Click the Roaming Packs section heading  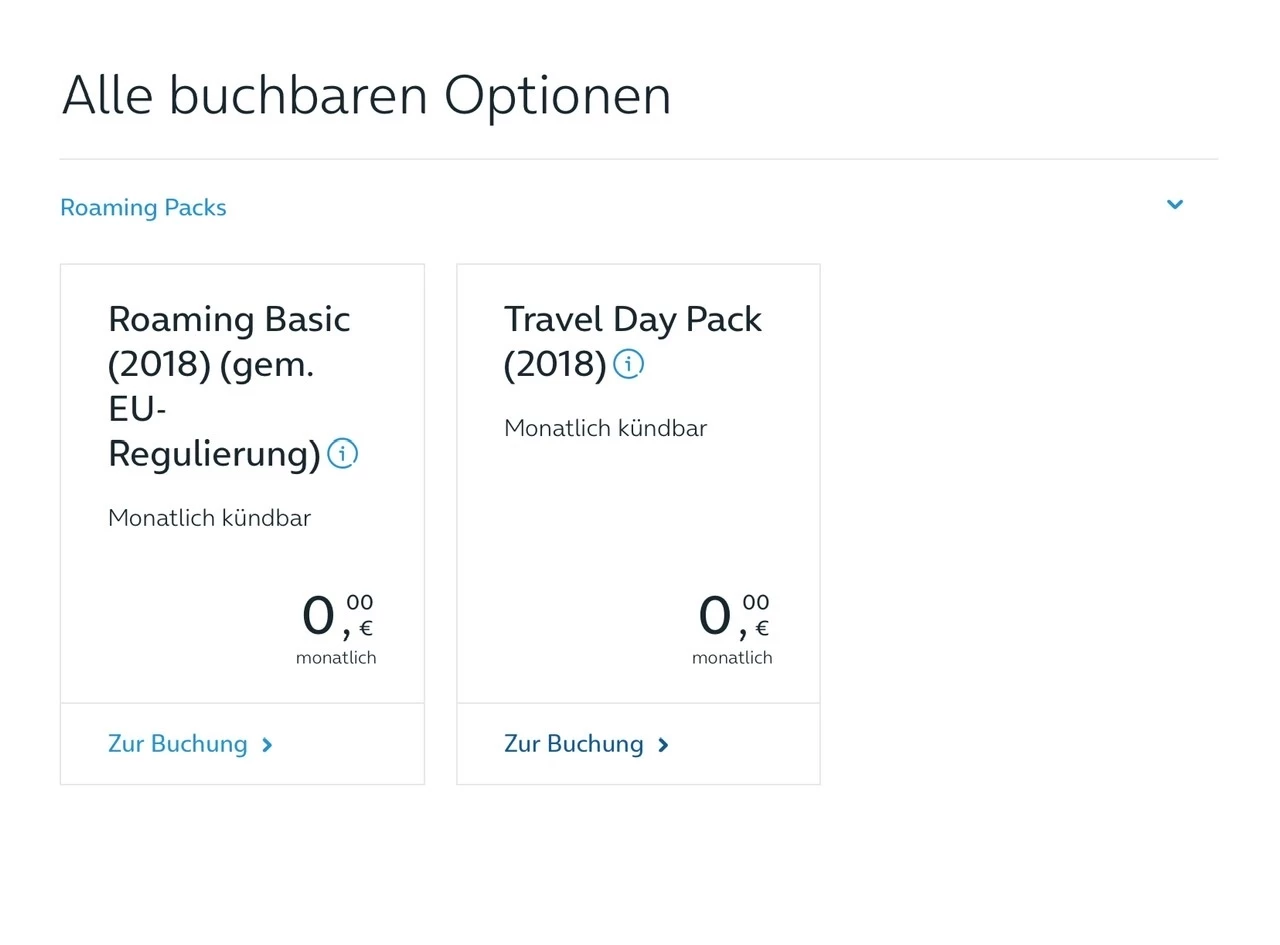[143, 208]
